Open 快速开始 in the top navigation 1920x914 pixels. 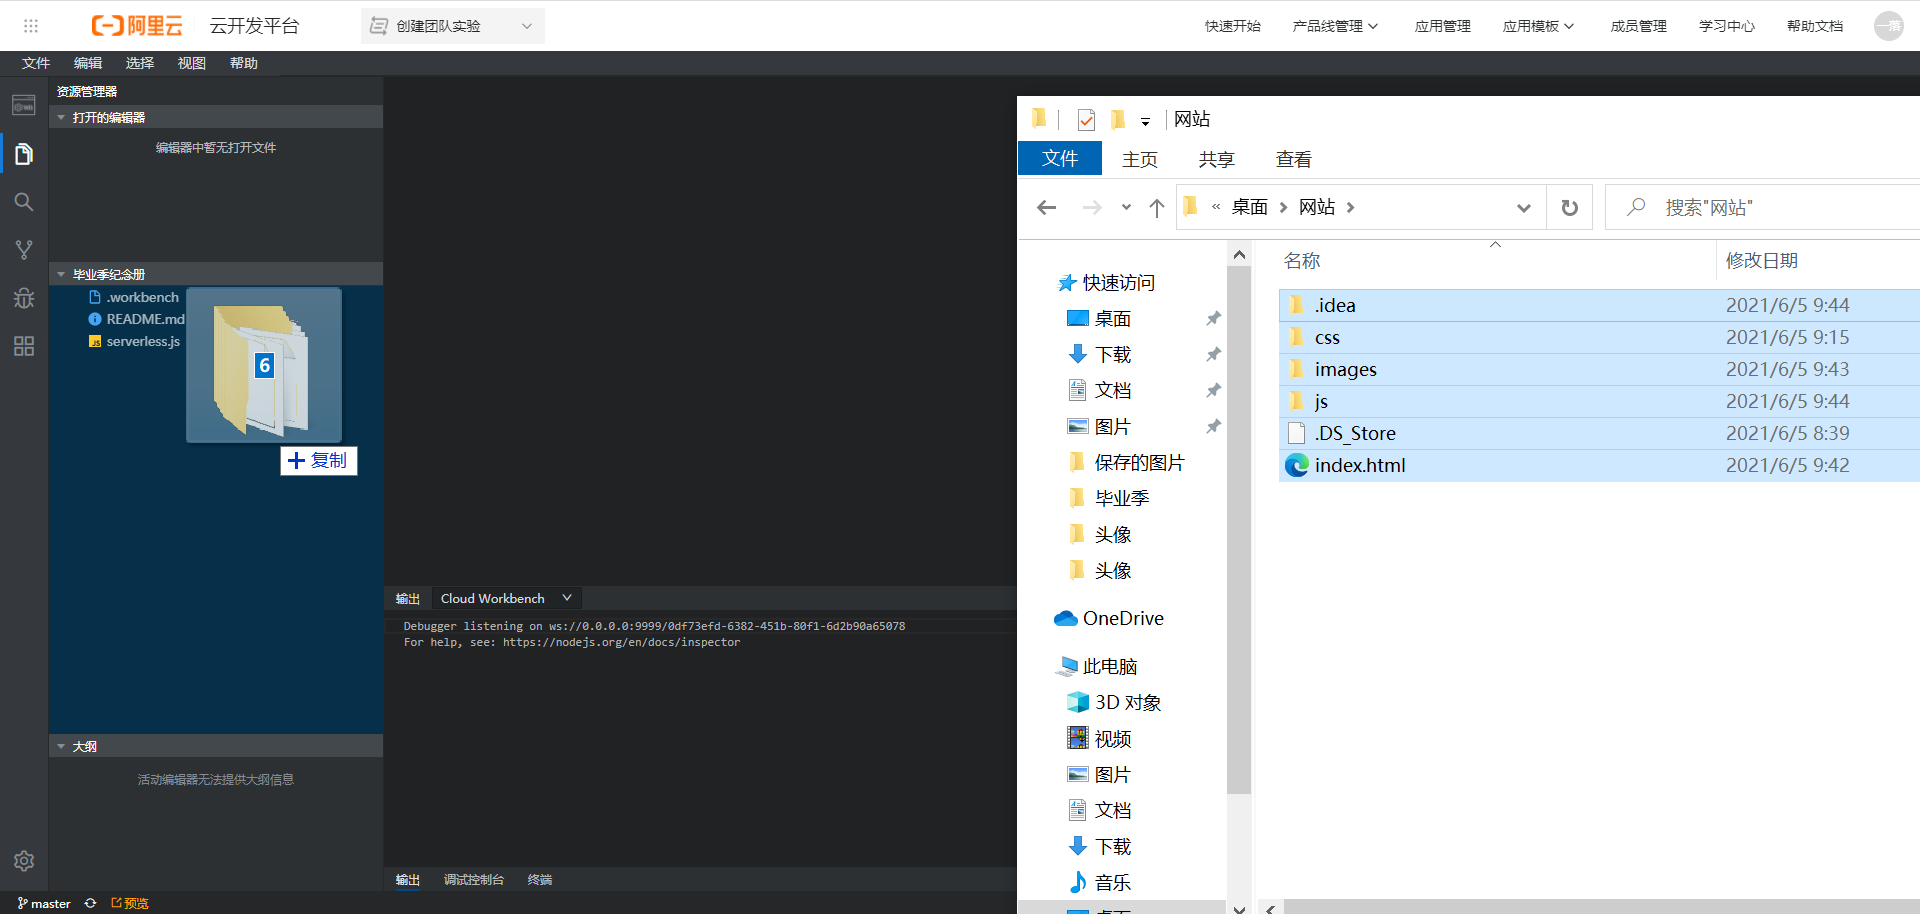click(x=1233, y=26)
